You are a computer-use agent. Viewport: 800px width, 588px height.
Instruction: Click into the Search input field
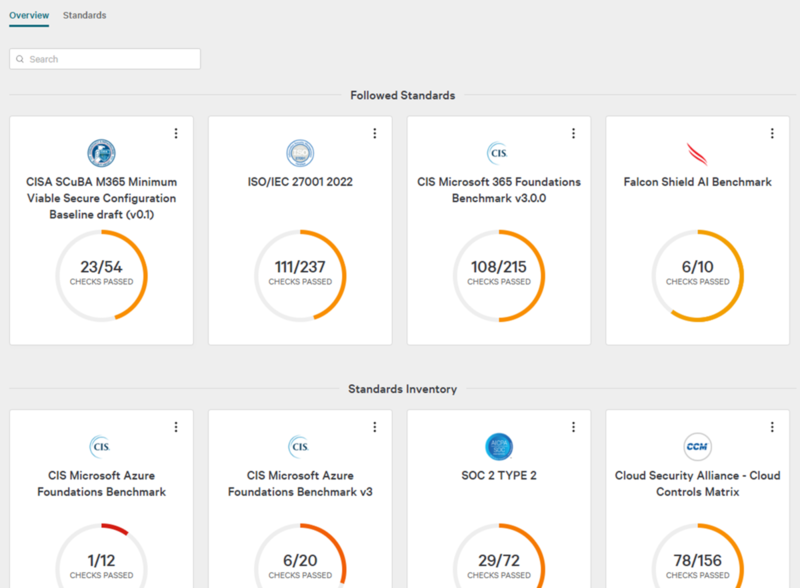click(105, 59)
